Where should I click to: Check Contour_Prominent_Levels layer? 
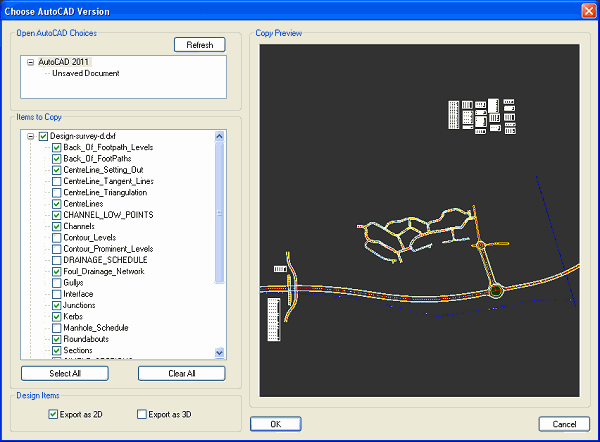coord(57,249)
